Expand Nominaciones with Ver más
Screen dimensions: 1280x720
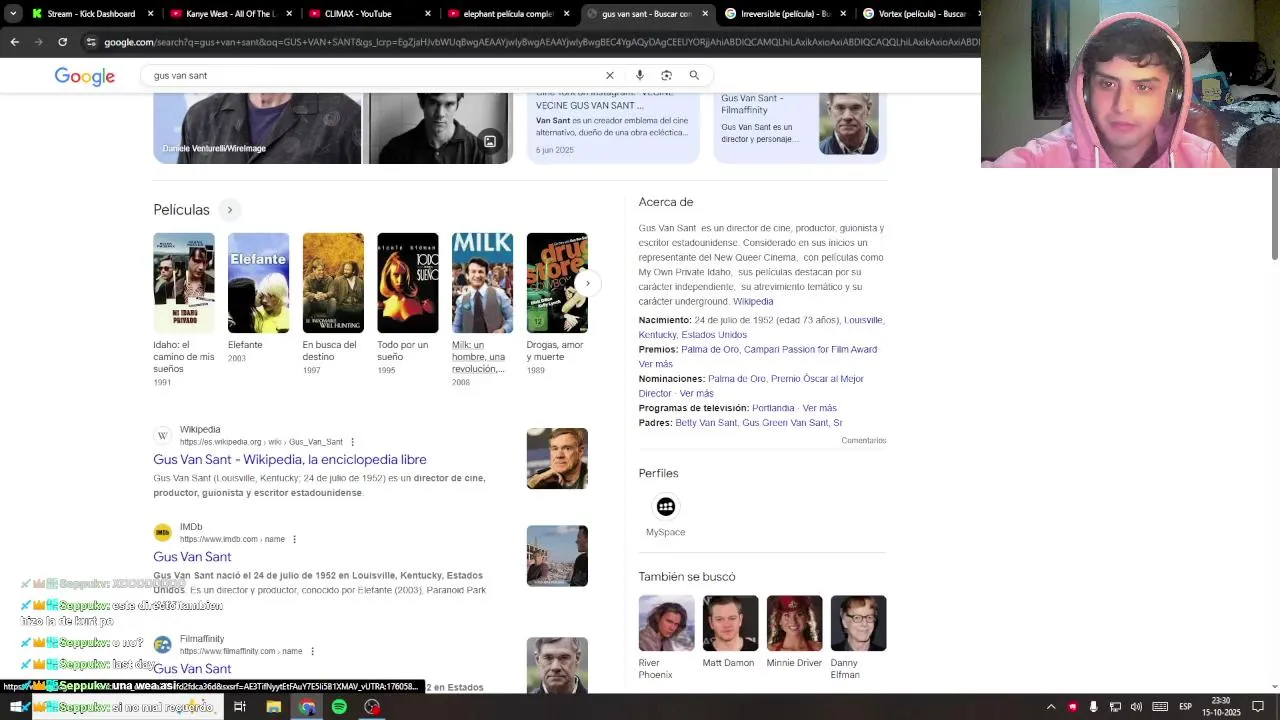tap(697, 393)
